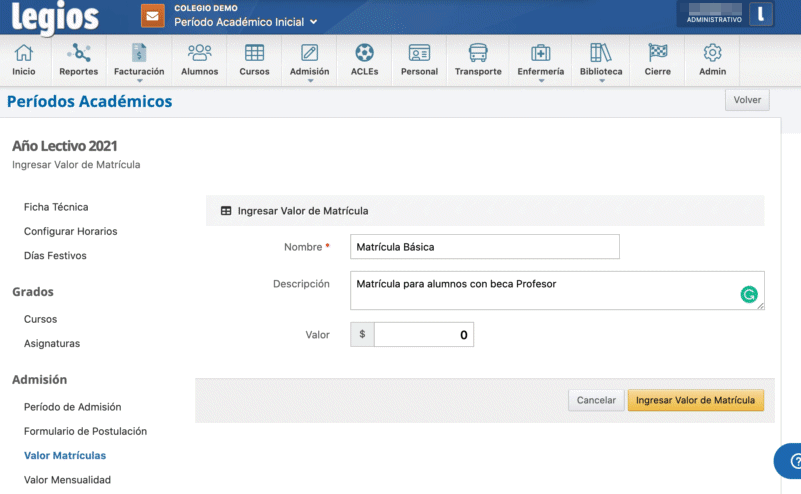The width and height of the screenshot is (801, 494).
Task: Select the ACLEs soccer ball icon
Action: point(364,54)
